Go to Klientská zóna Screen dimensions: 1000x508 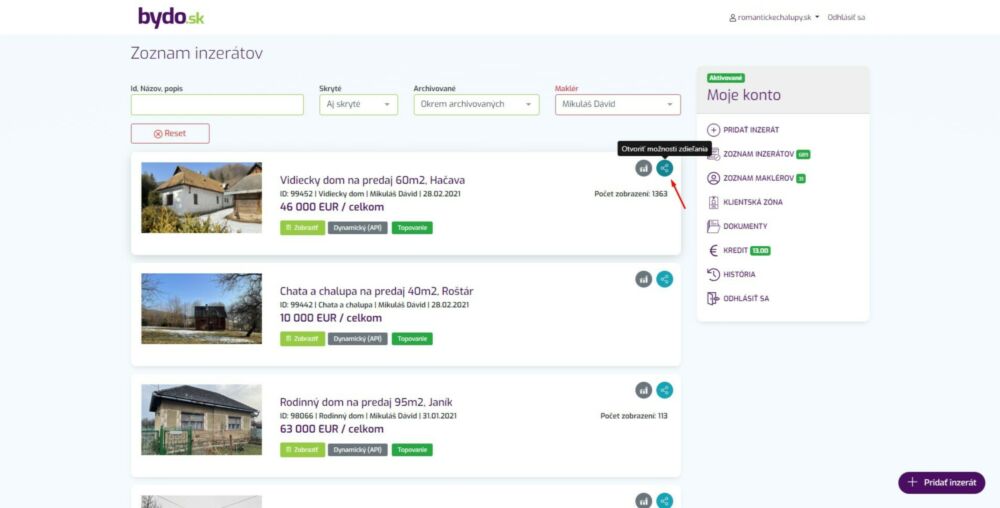[x=753, y=202]
